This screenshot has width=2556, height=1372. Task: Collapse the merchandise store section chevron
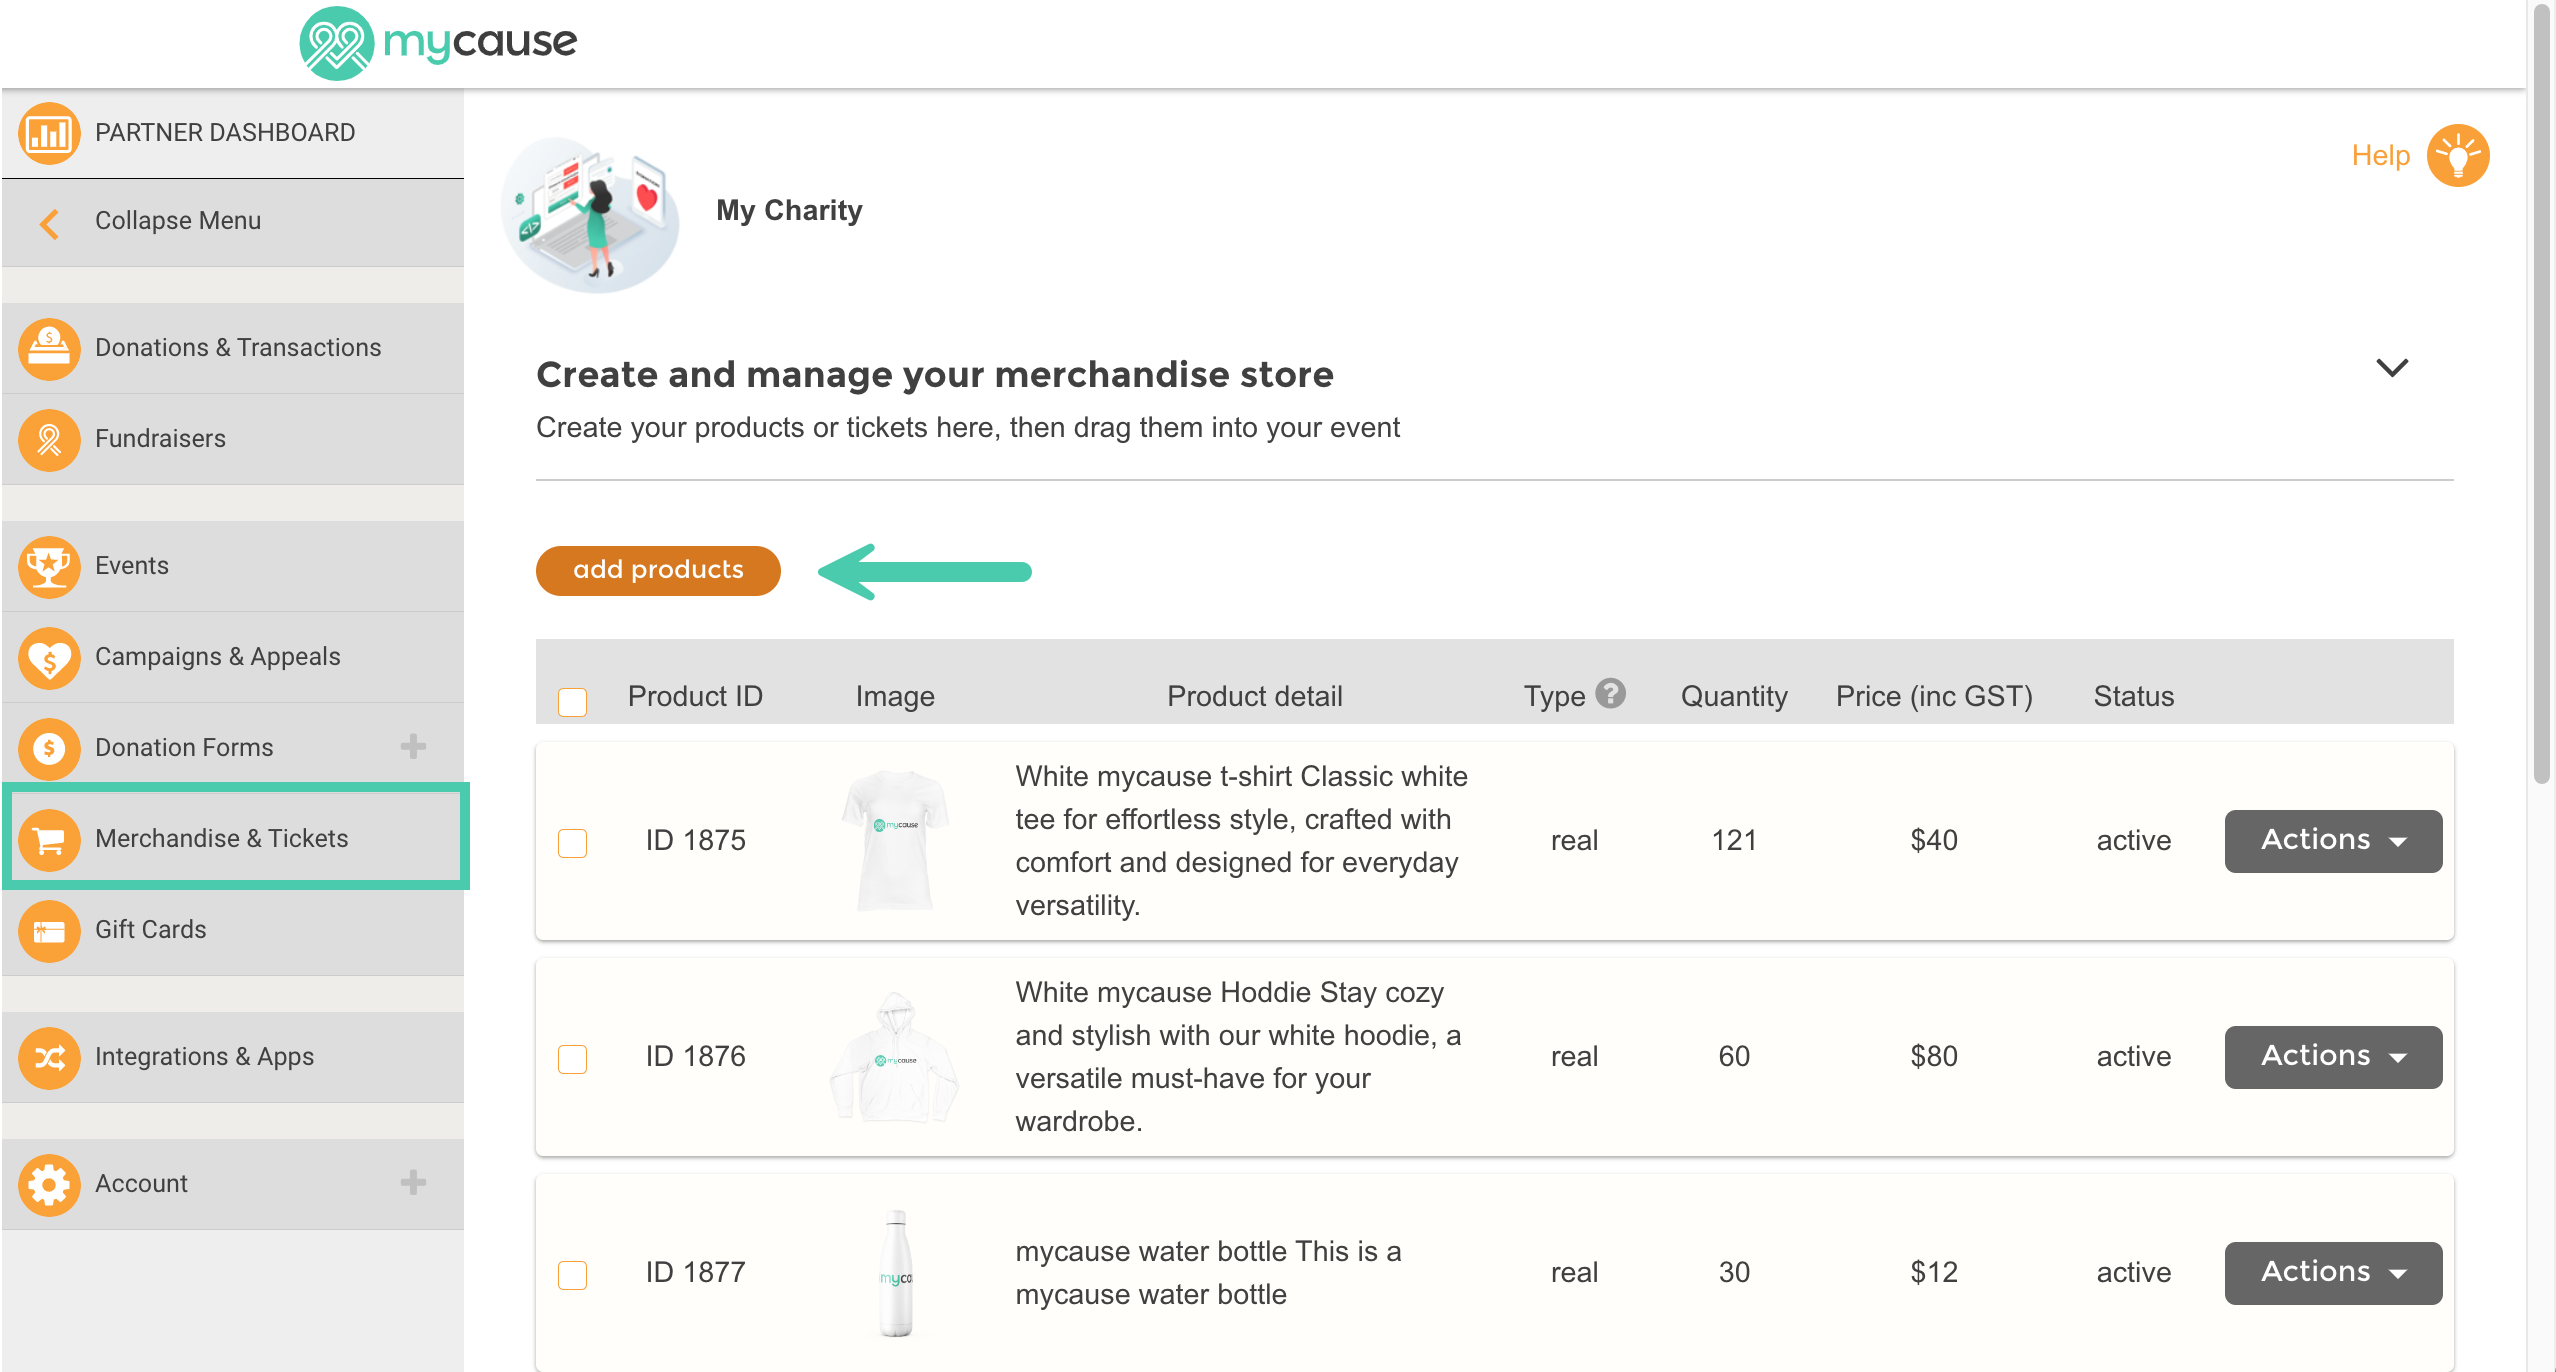pyautogui.click(x=2391, y=367)
